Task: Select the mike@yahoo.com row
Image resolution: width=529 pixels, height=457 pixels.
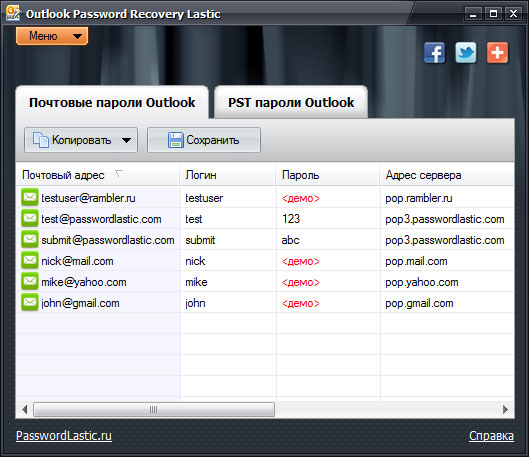Action: 265,282
